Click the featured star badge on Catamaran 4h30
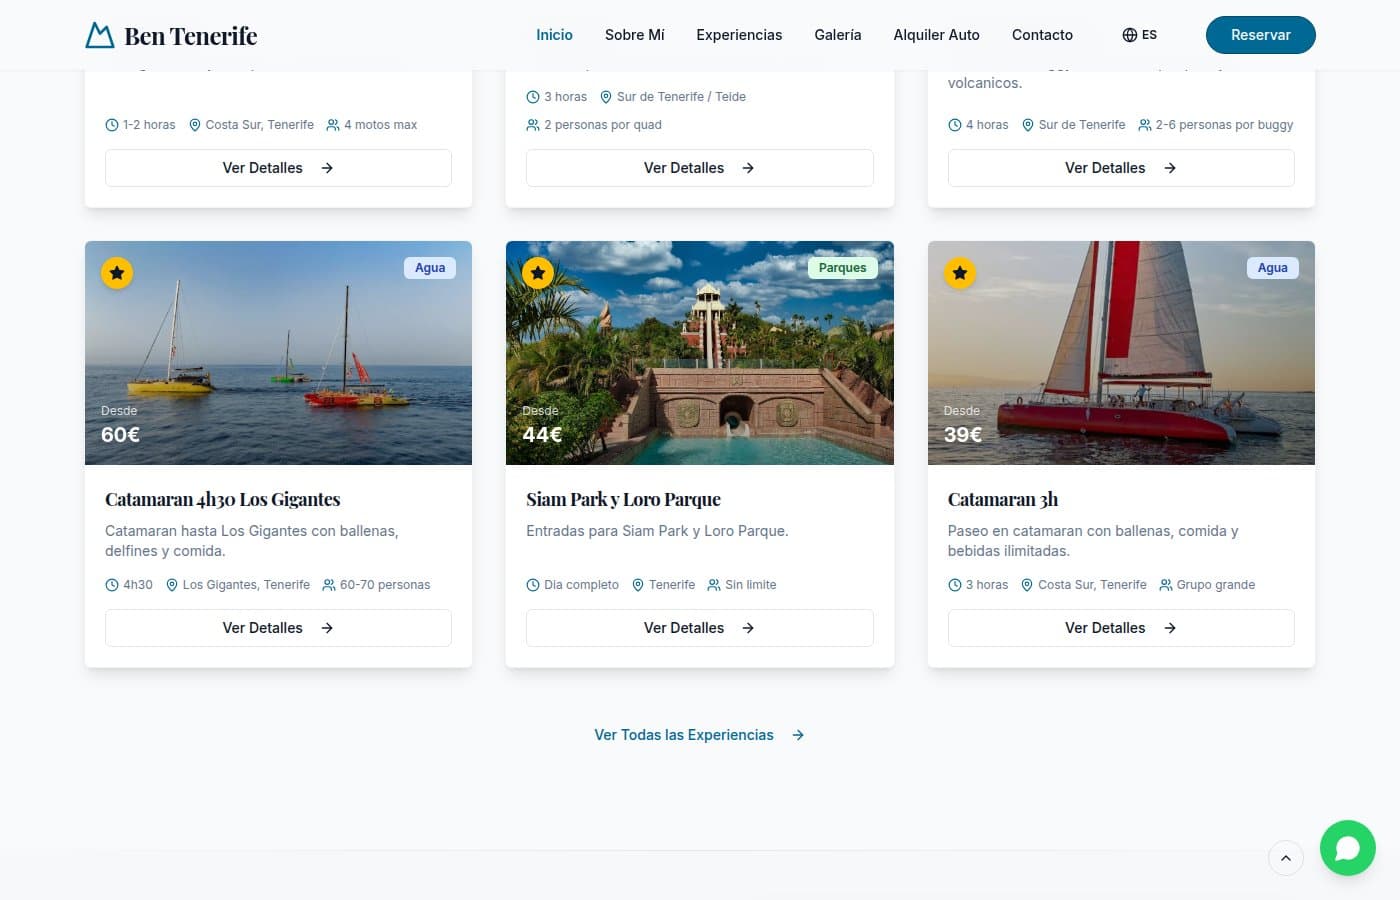The height and width of the screenshot is (900, 1400). (117, 272)
